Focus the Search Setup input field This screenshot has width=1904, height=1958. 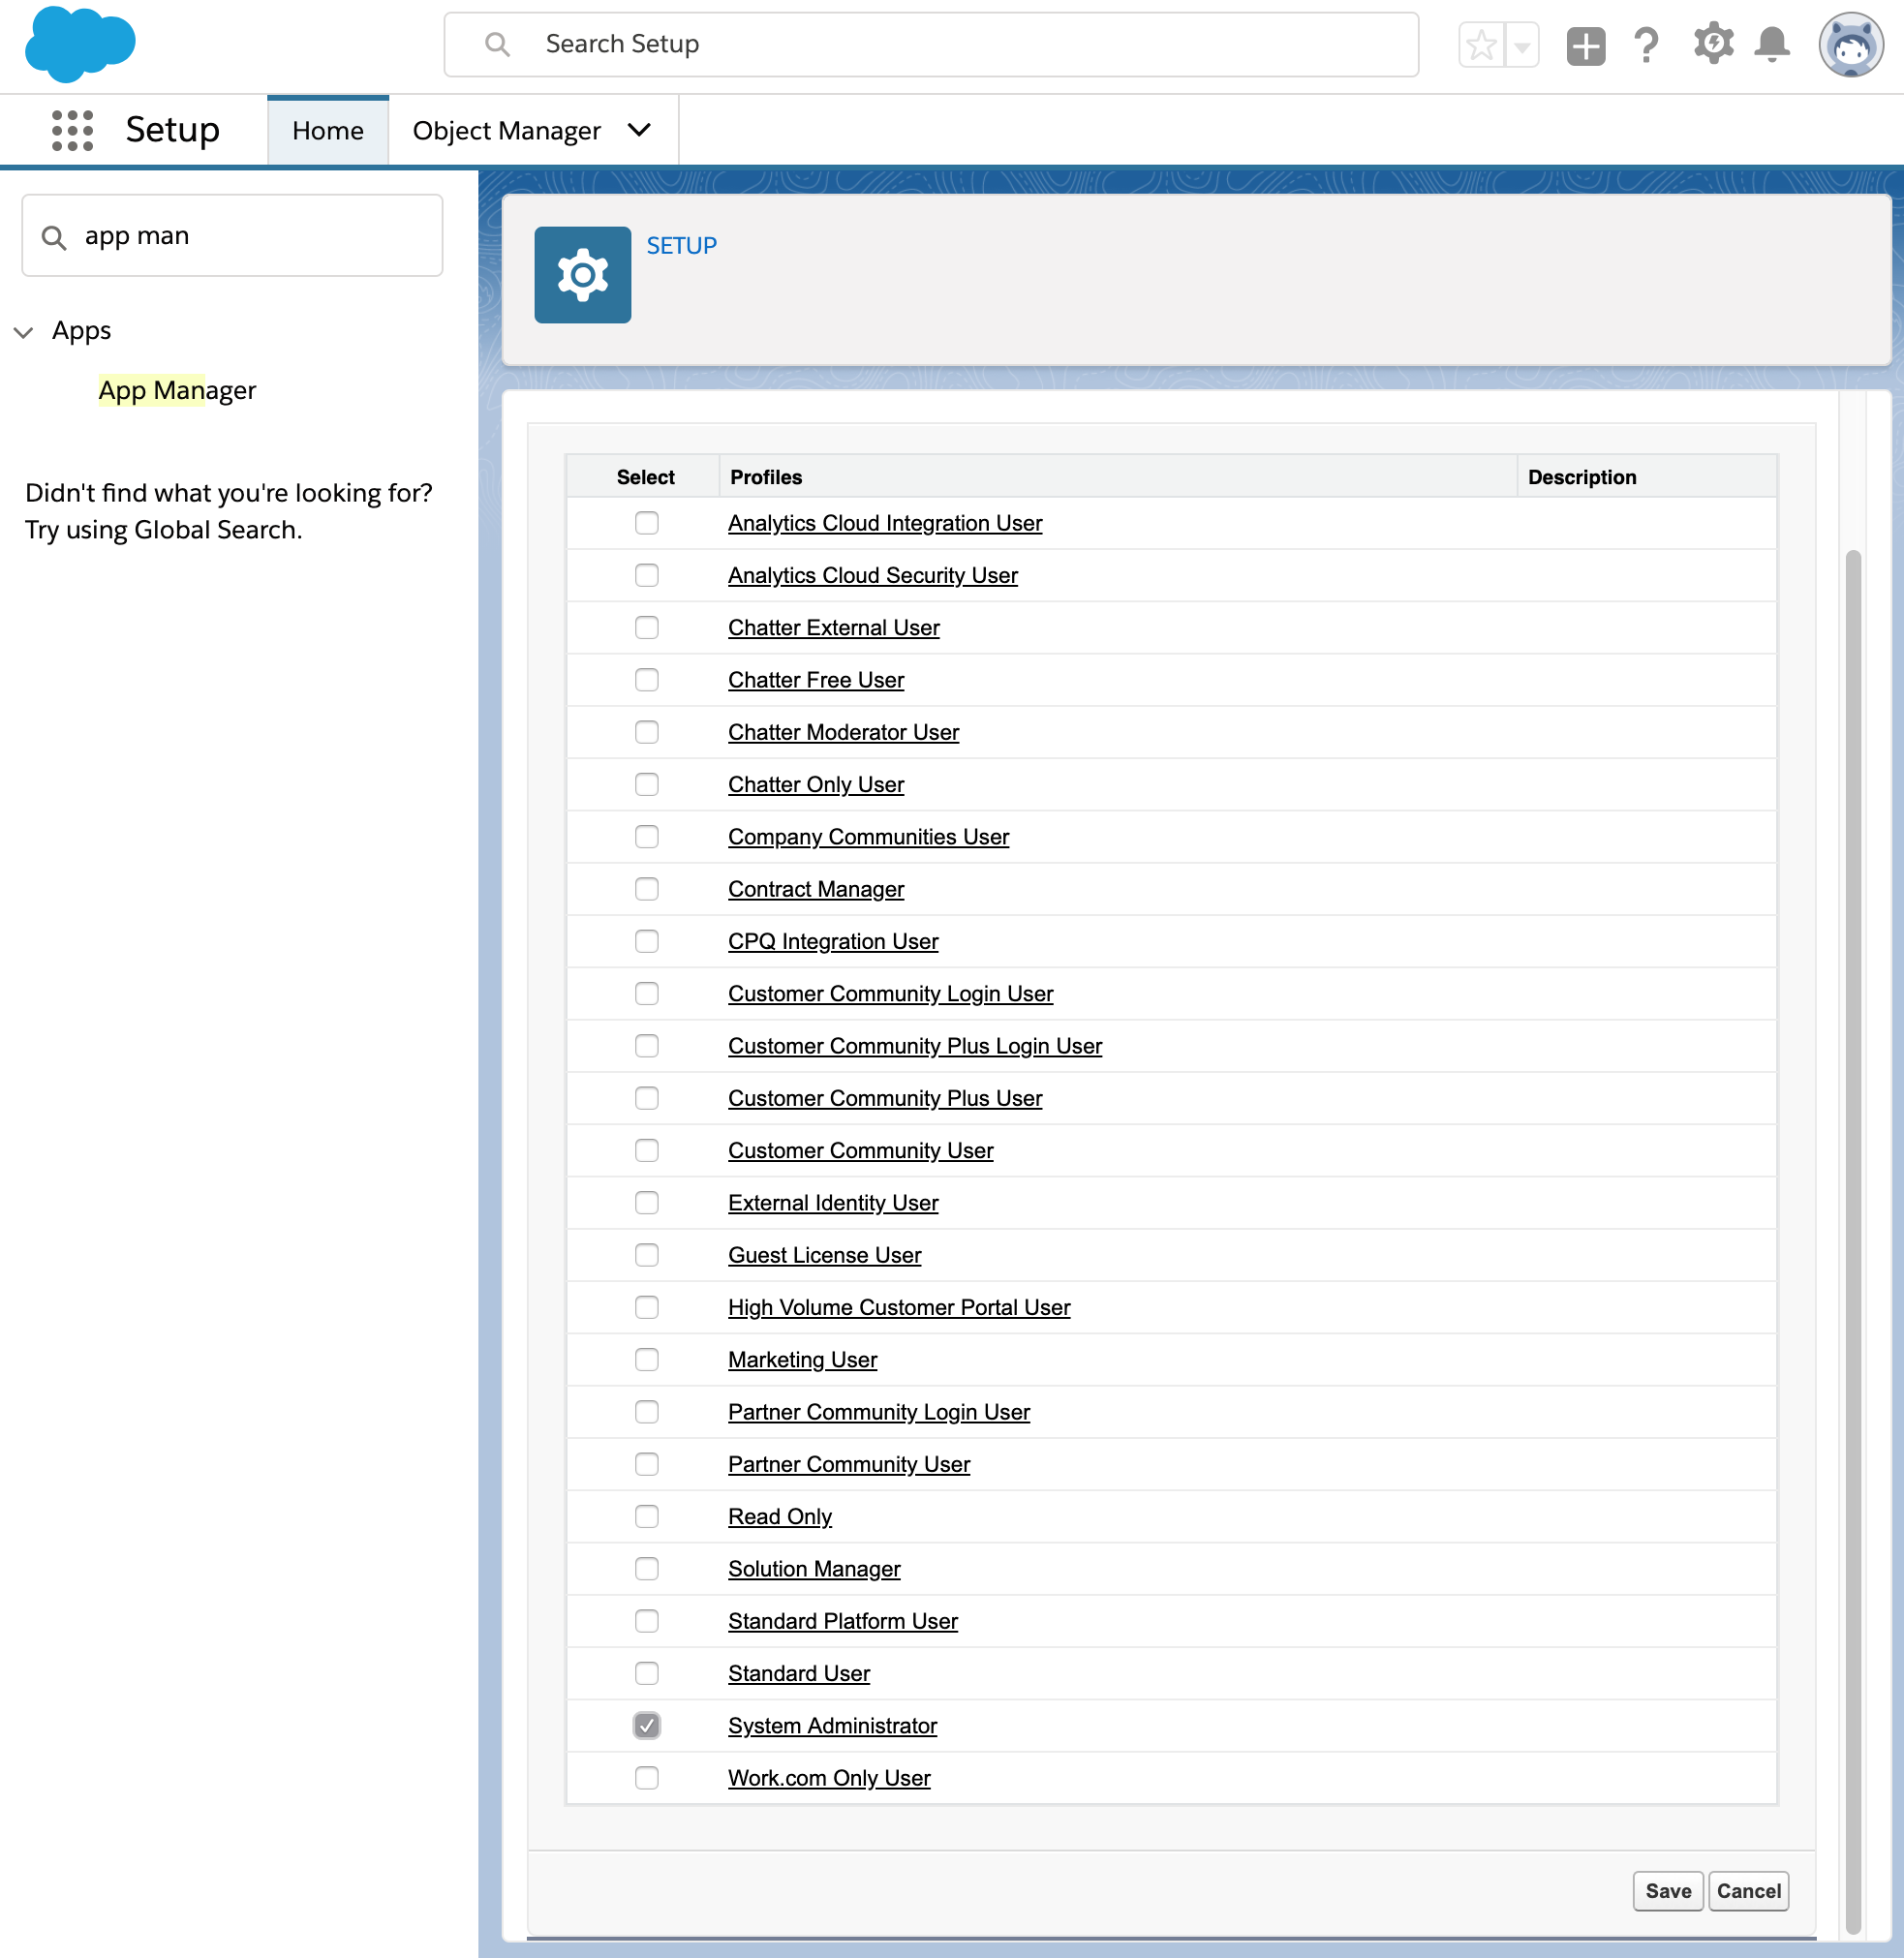(931, 45)
